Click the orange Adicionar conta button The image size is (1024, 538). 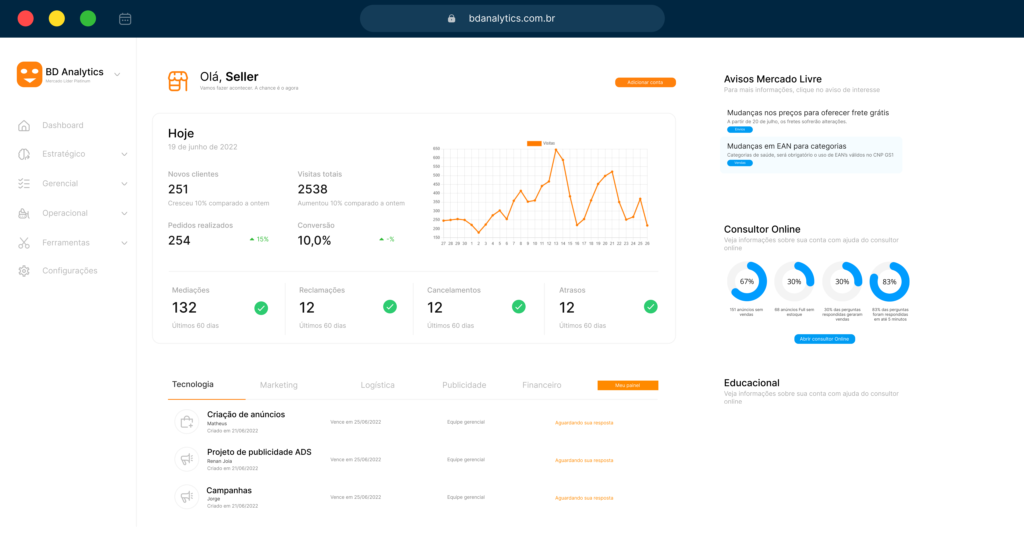(645, 82)
